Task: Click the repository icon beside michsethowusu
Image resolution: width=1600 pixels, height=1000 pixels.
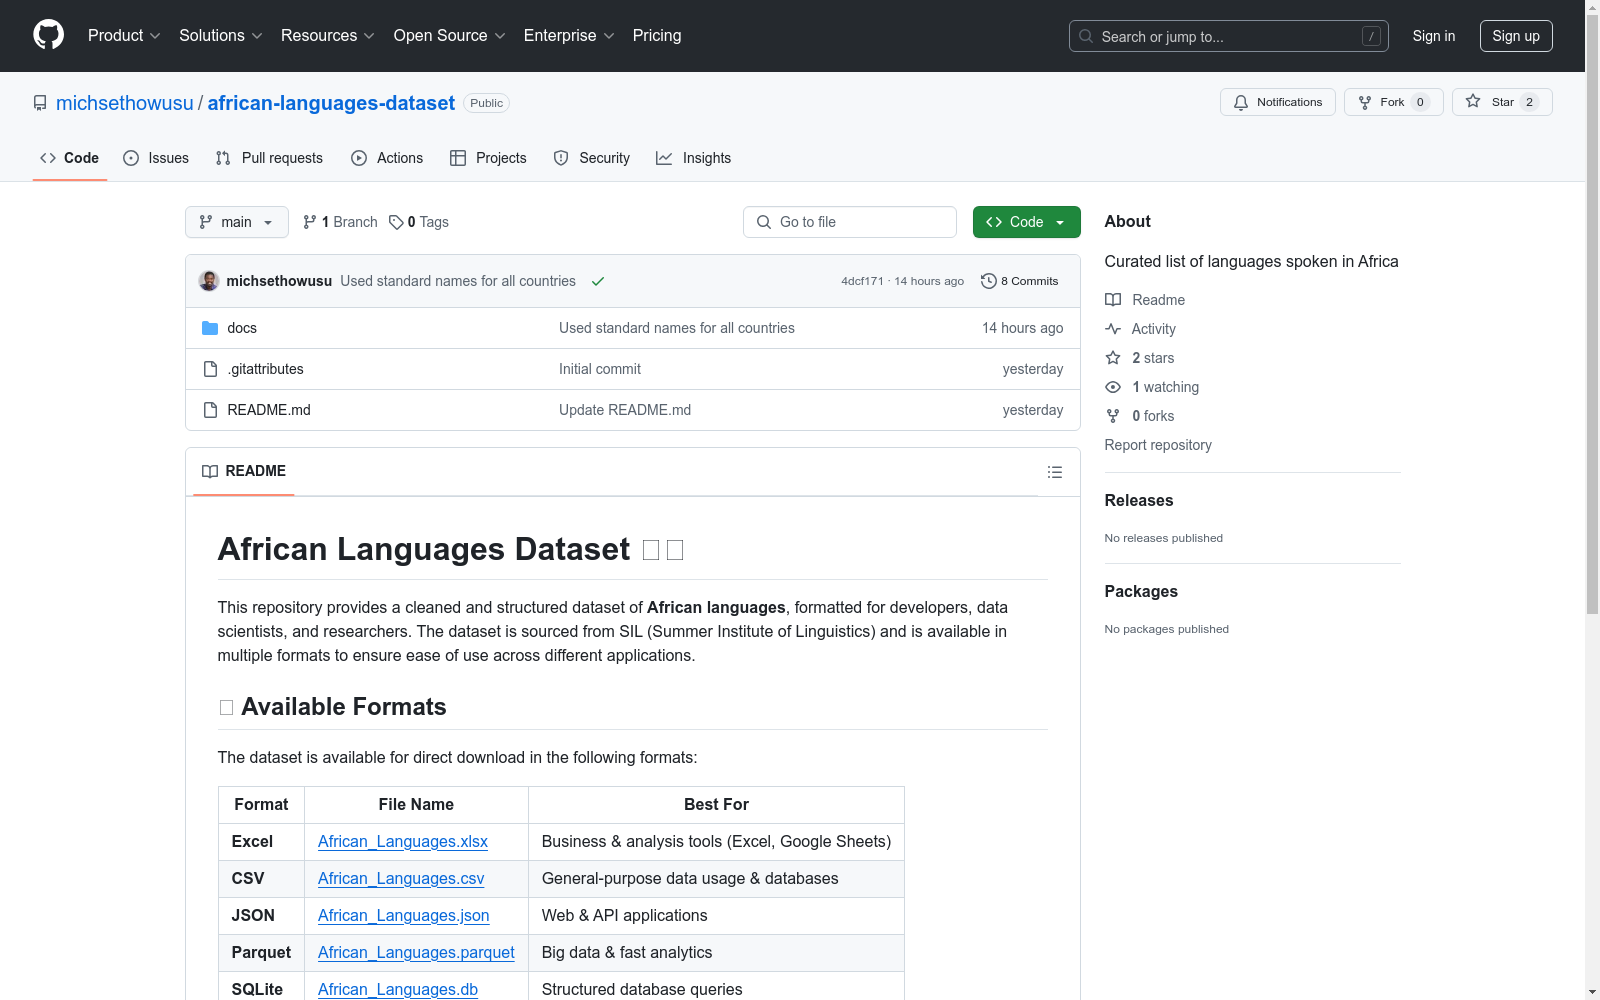Action: coord(40,103)
